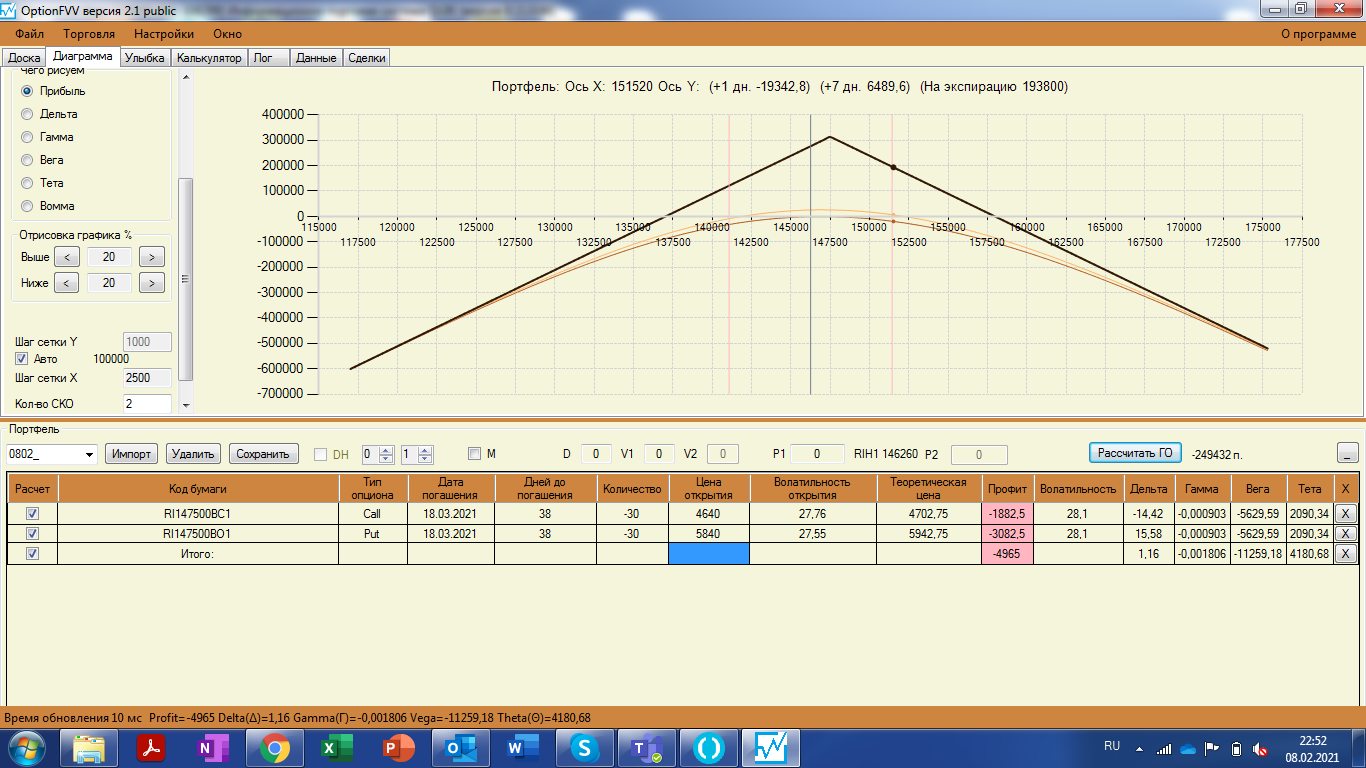Open the Настройки menu

tap(164, 34)
